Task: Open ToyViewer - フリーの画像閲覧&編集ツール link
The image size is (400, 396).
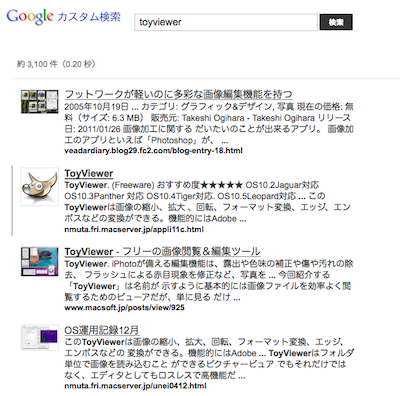Action: pos(162,251)
